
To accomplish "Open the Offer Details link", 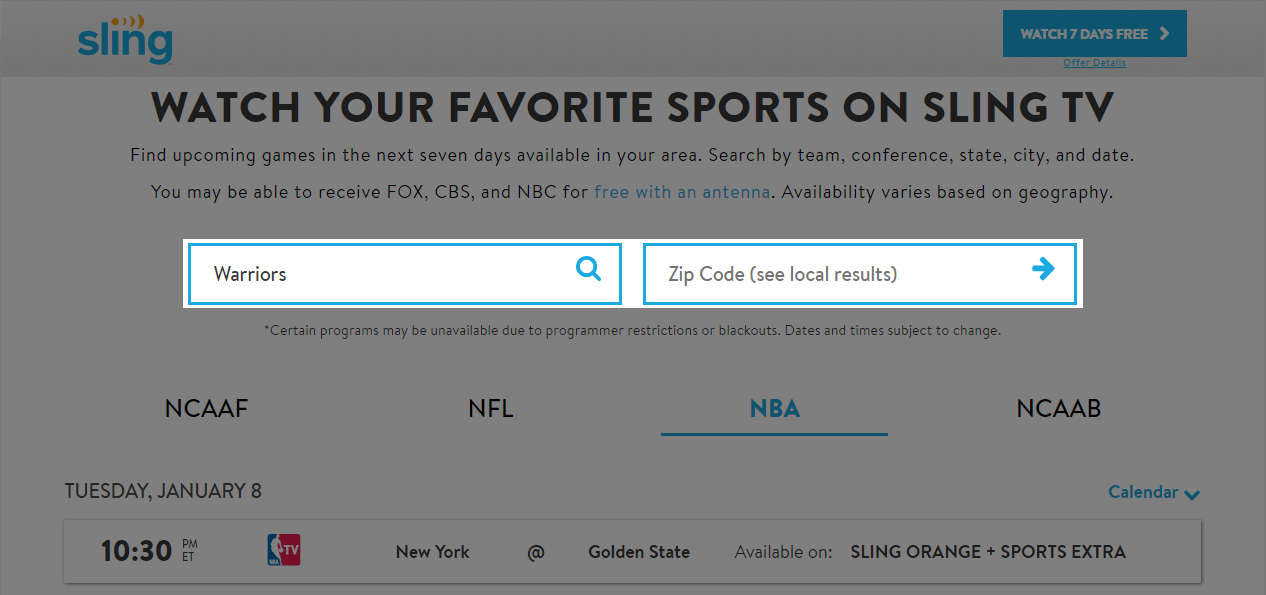I will coord(1094,63).
